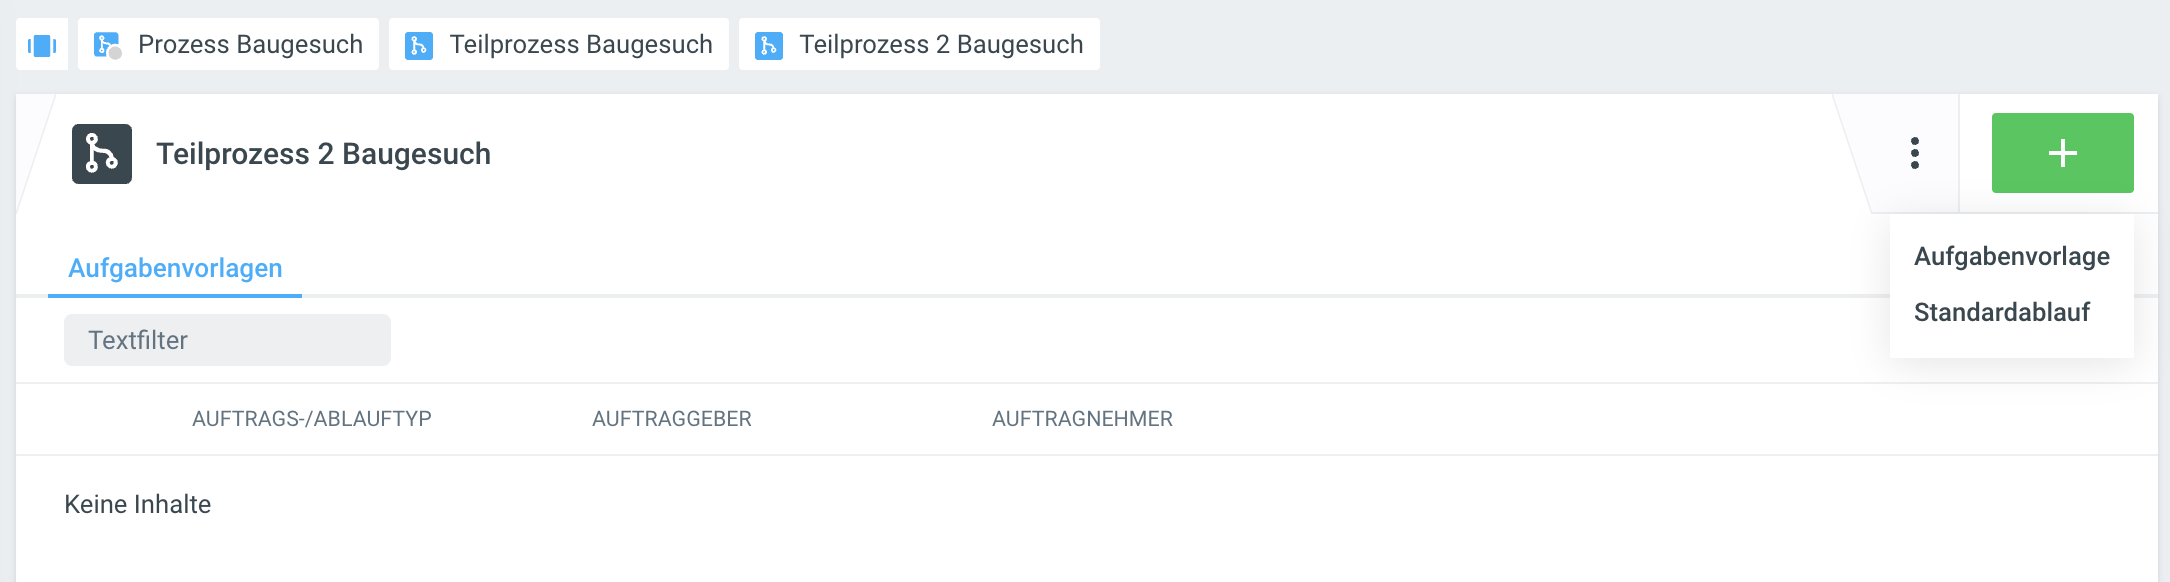Click the icon beside Teilprozess Baugesuch breadcrumb
The width and height of the screenshot is (2170, 582).
(419, 45)
